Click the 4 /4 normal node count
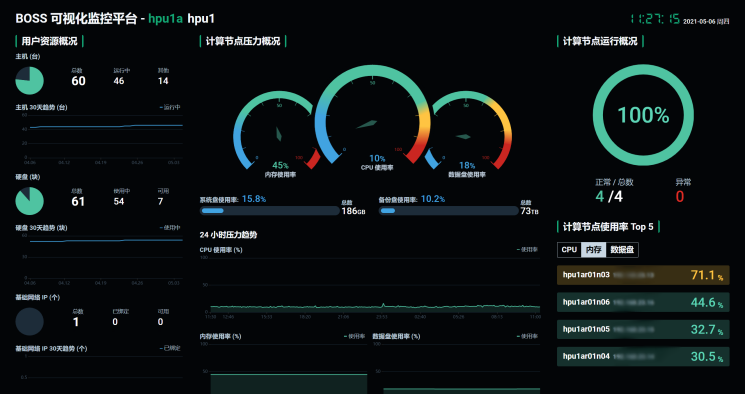The height and width of the screenshot is (394, 745). point(609,196)
